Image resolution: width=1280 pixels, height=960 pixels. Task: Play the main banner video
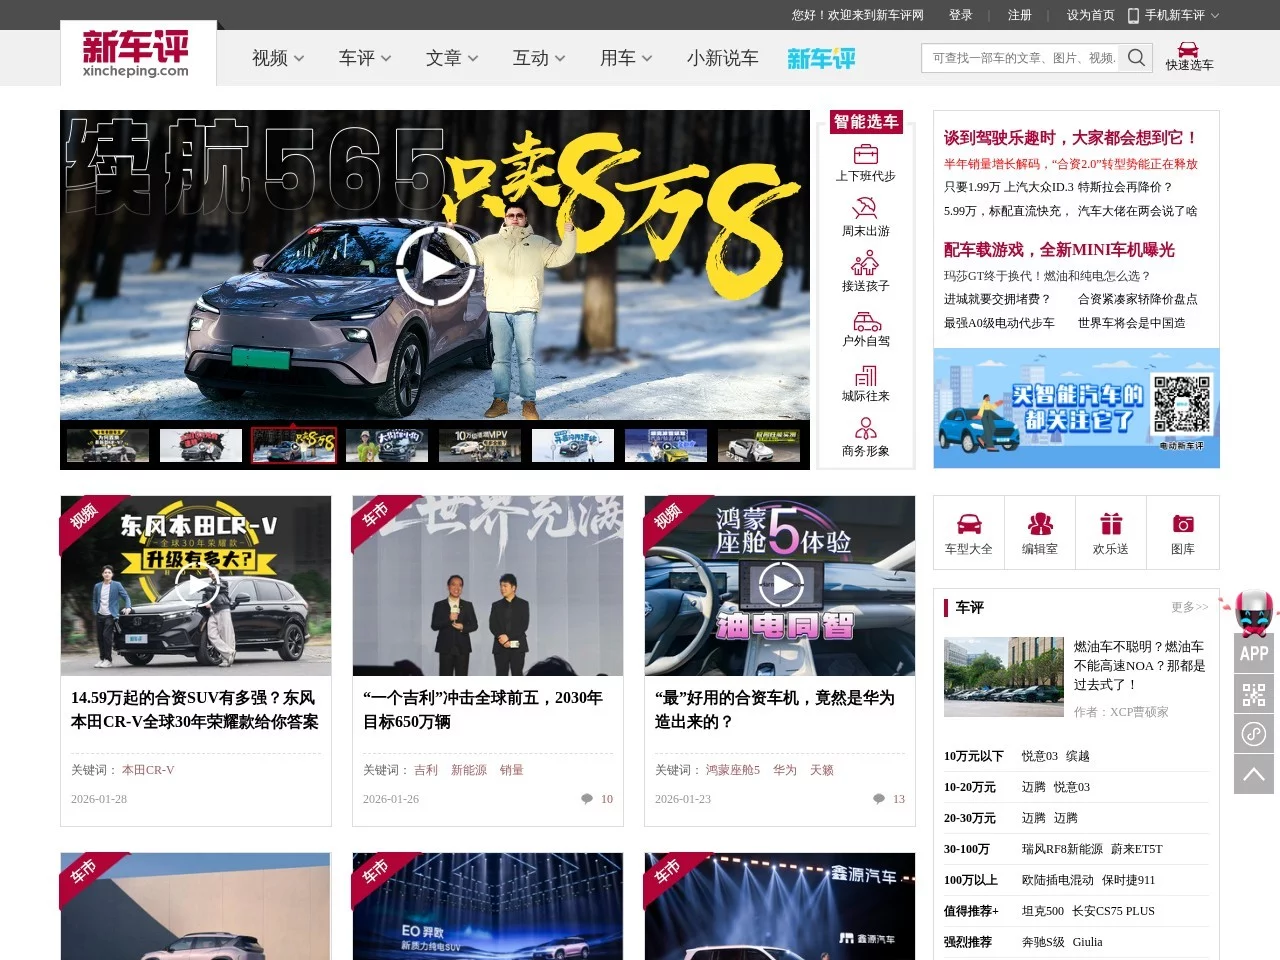[x=435, y=266]
